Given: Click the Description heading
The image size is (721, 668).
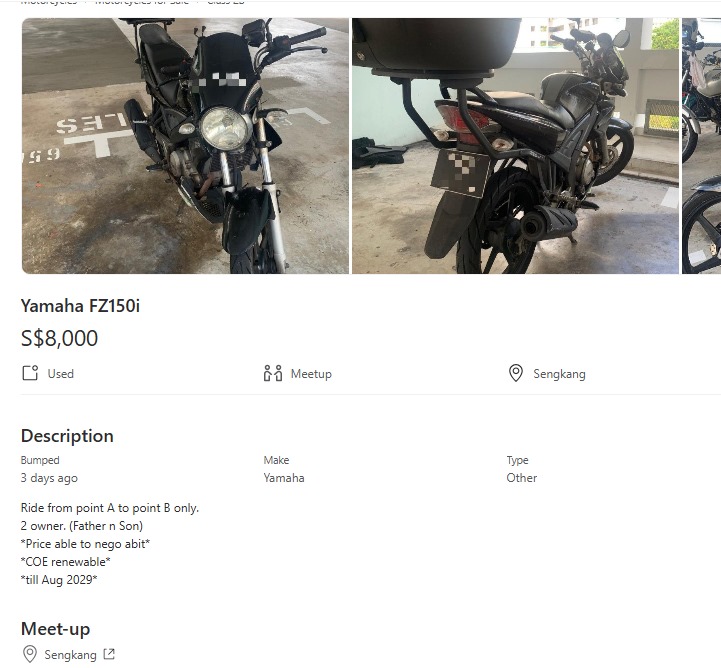Looking at the screenshot, I should click(x=67, y=436).
